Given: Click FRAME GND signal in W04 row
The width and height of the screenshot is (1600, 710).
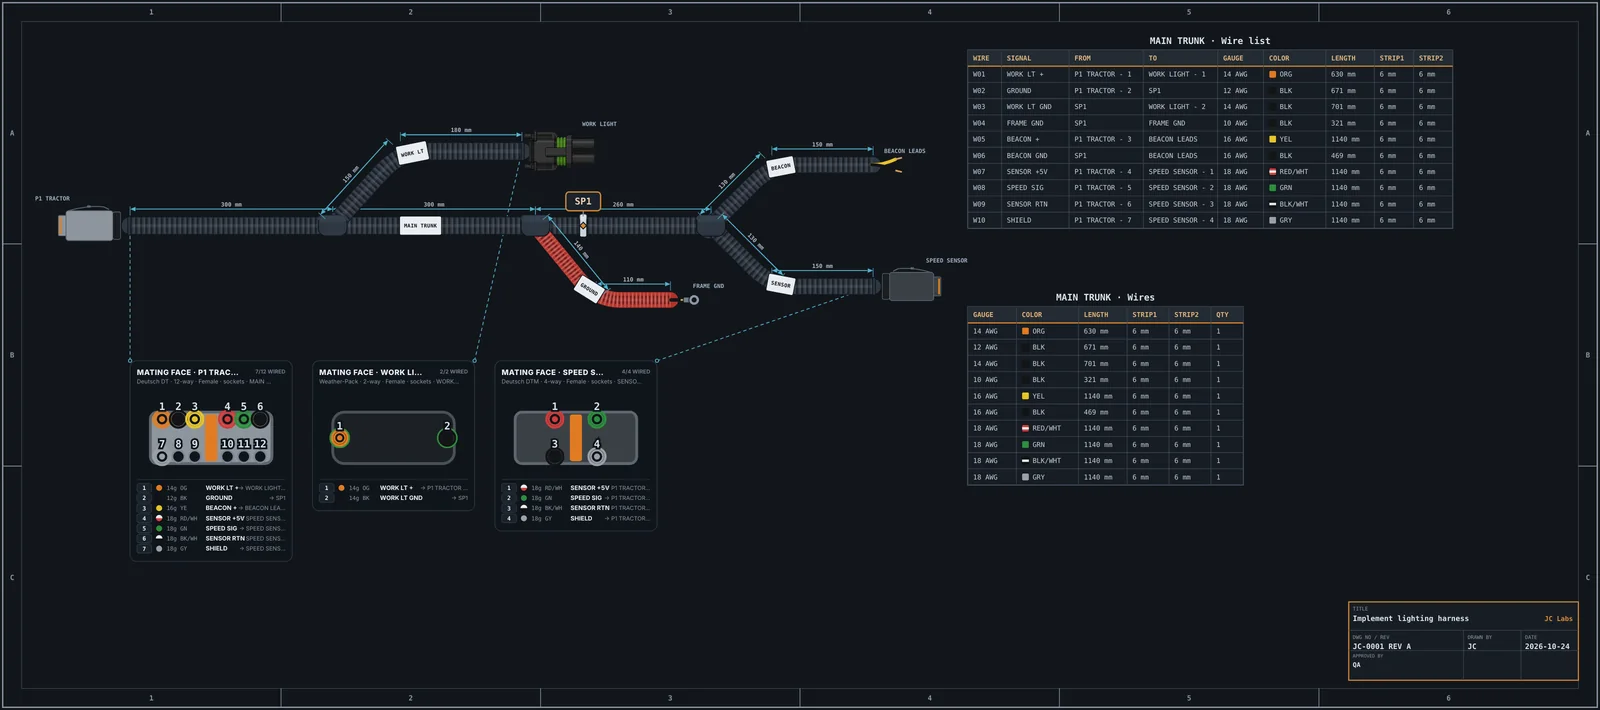Looking at the screenshot, I should click(x=1025, y=123).
